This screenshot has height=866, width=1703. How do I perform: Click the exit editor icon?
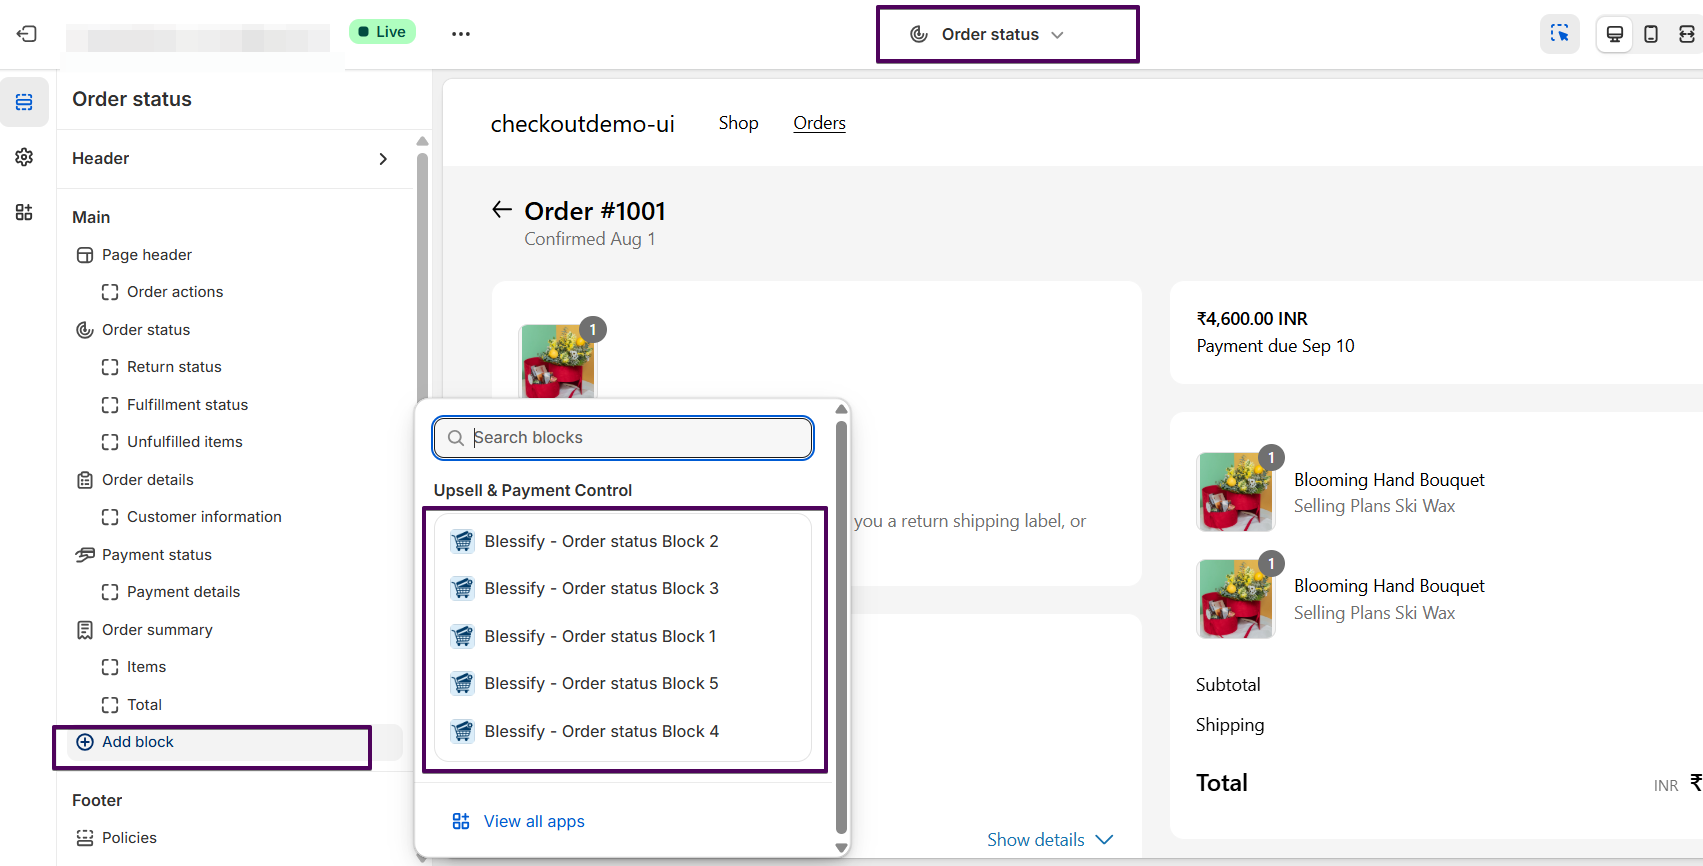(27, 34)
